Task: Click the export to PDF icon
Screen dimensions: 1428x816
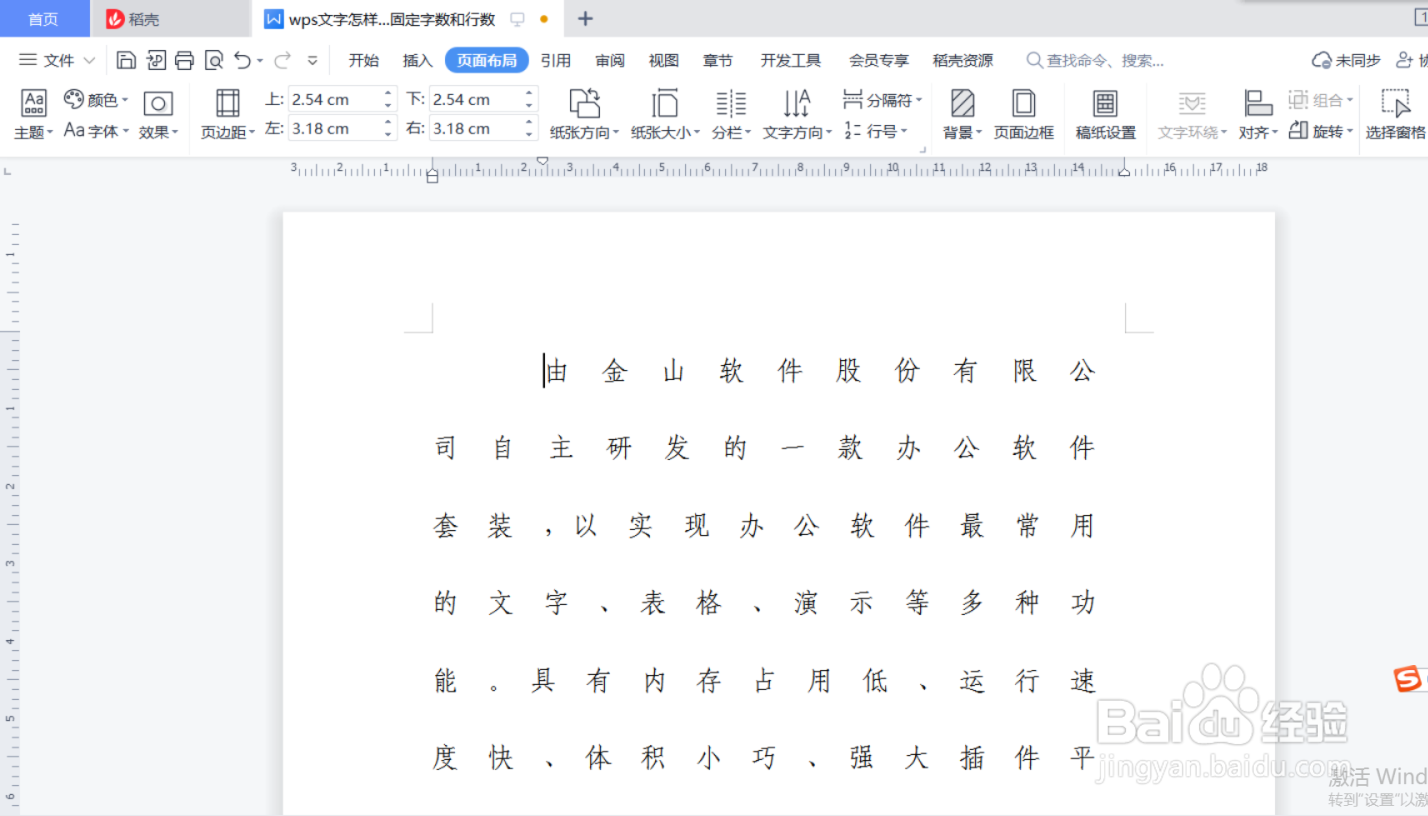Action: [x=155, y=61]
